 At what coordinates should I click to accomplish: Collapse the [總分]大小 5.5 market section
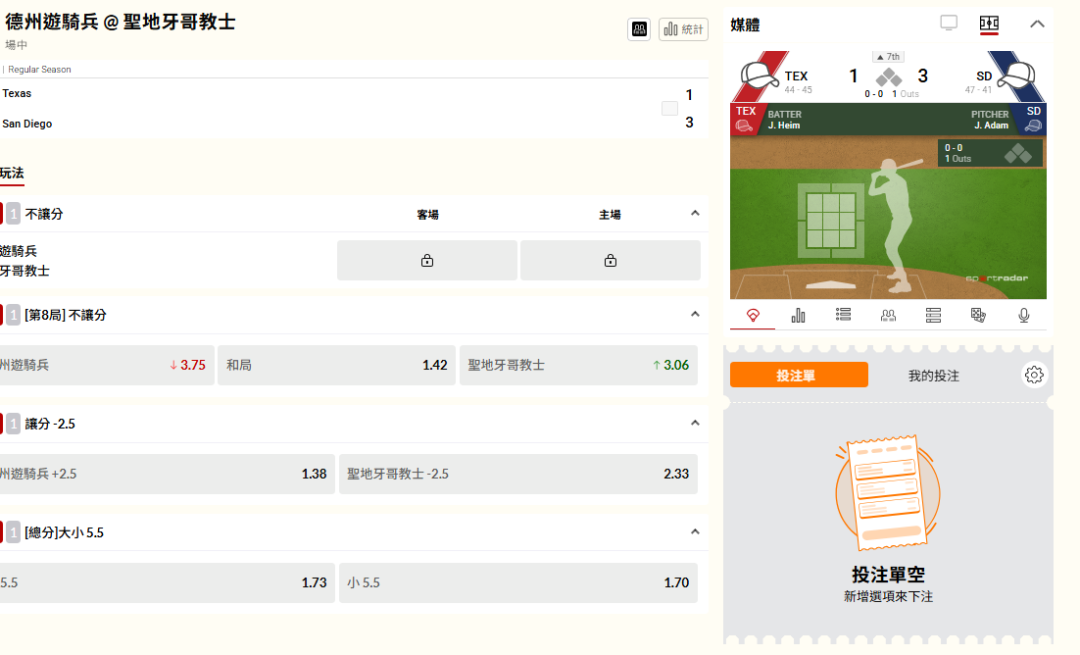695,532
